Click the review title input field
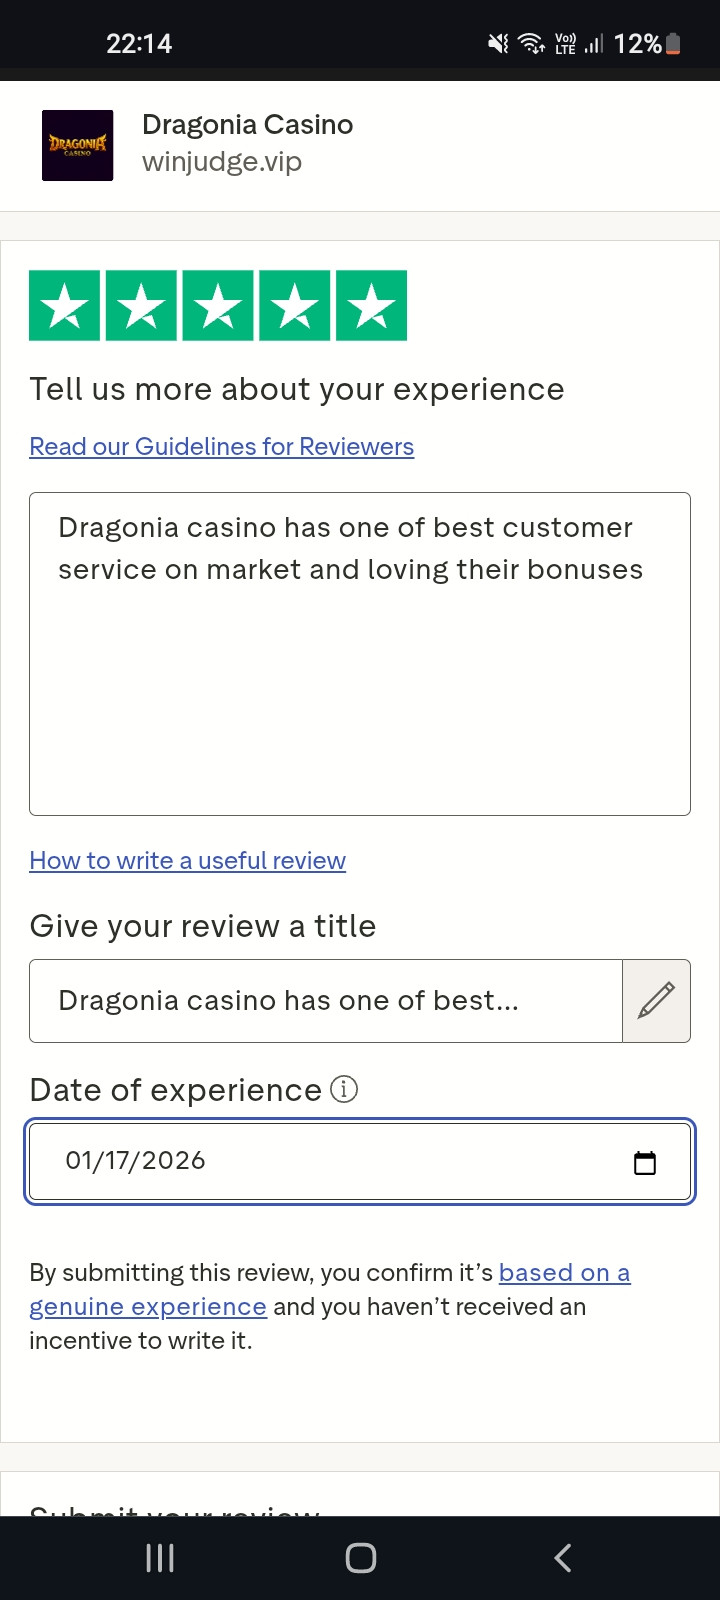 (325, 1001)
